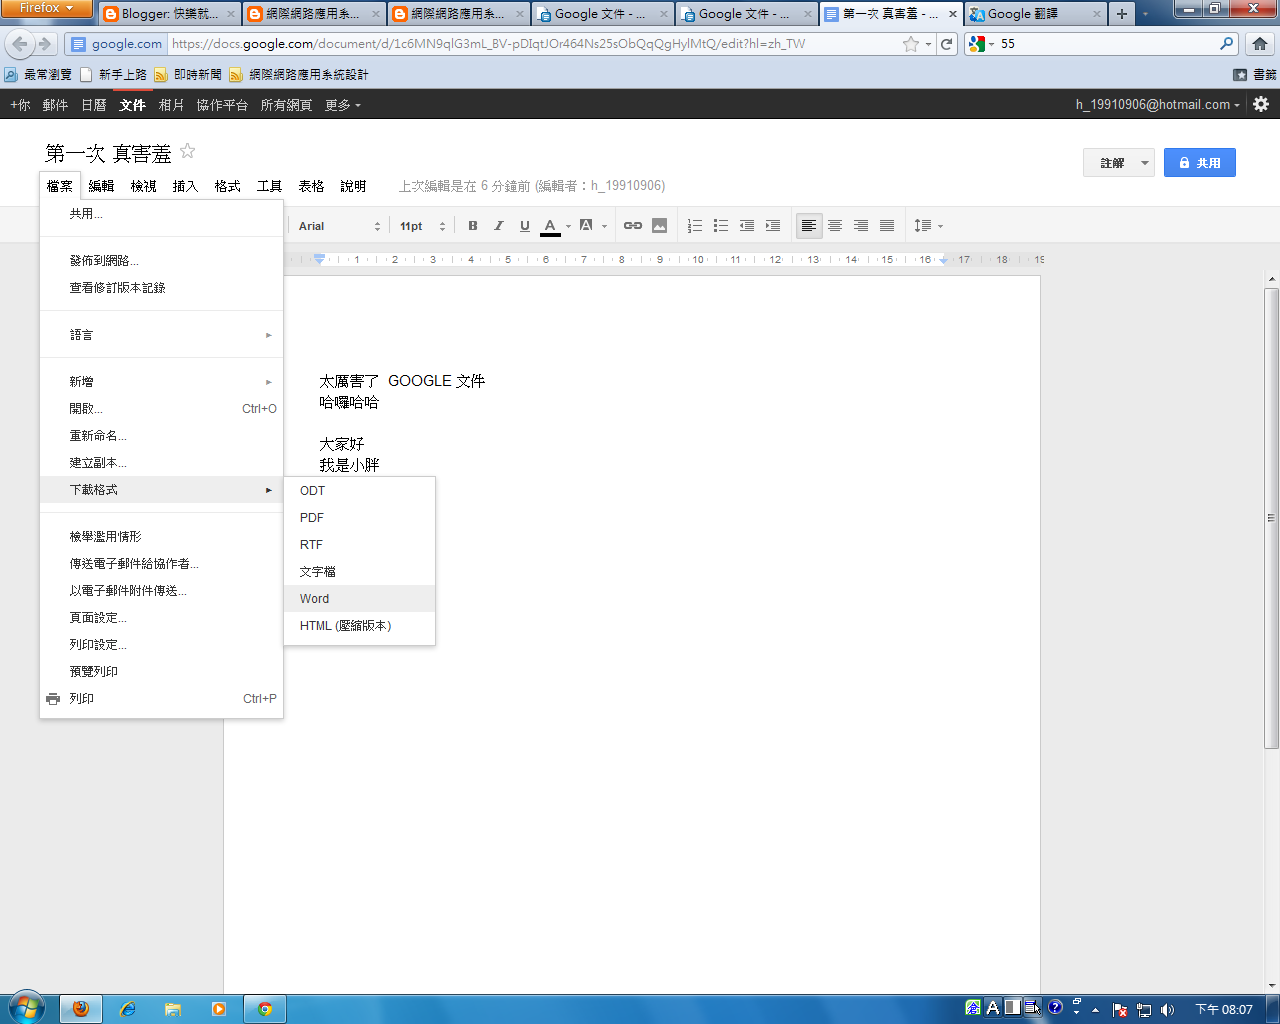Image resolution: width=1280 pixels, height=1024 pixels.
Task: Open 即時新聞 bookmark feed
Action: pyautogui.click(x=188, y=75)
